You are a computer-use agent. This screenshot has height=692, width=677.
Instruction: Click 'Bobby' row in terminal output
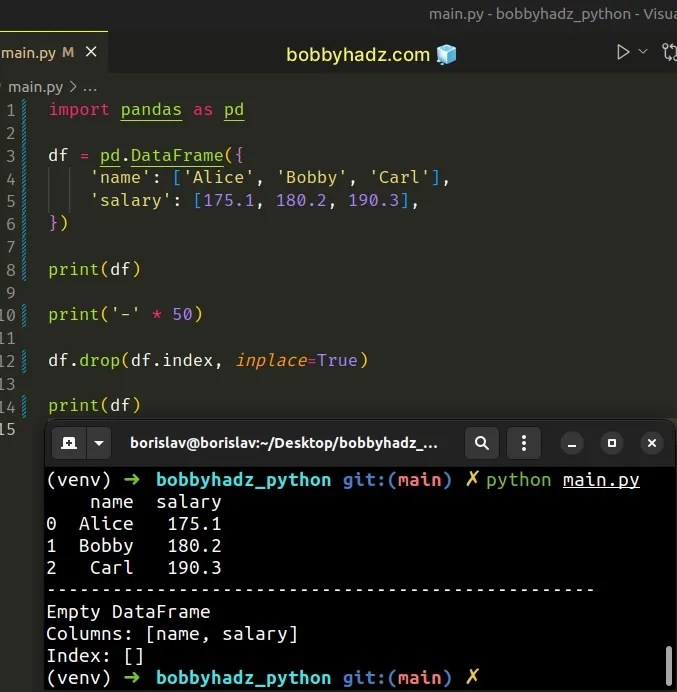(134, 546)
